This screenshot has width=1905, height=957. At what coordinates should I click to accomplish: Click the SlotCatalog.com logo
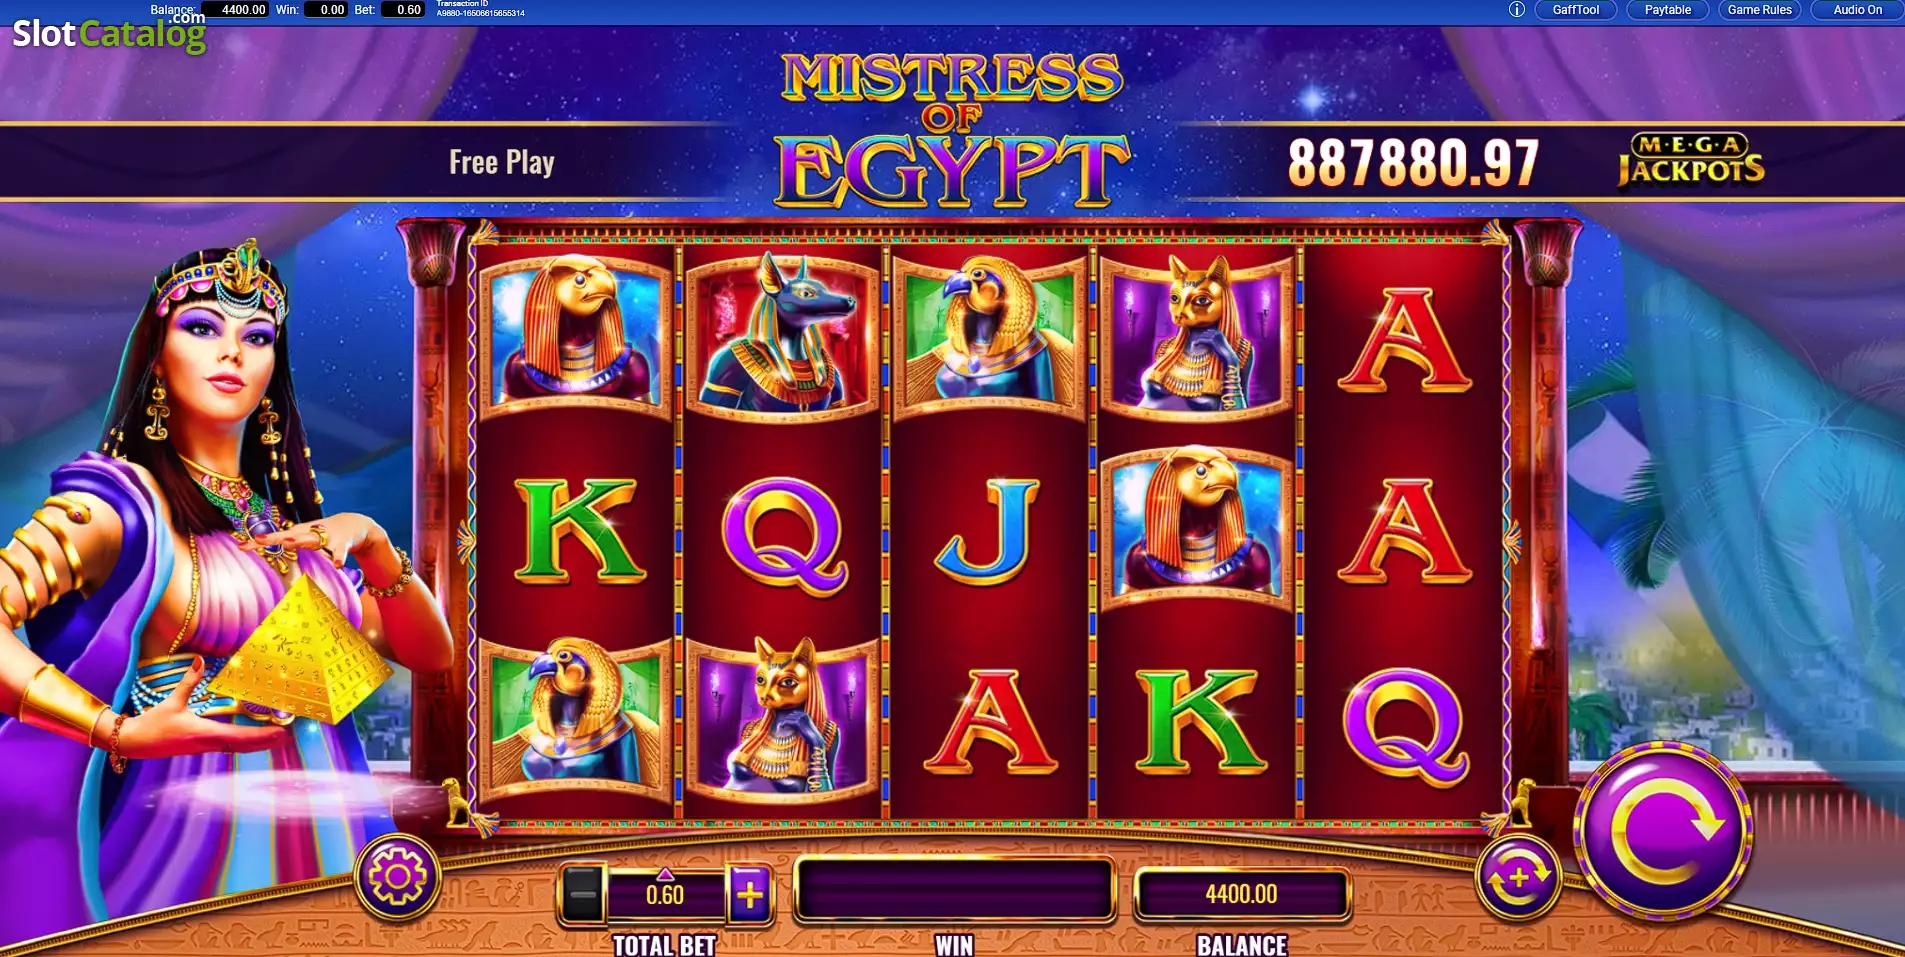109,32
